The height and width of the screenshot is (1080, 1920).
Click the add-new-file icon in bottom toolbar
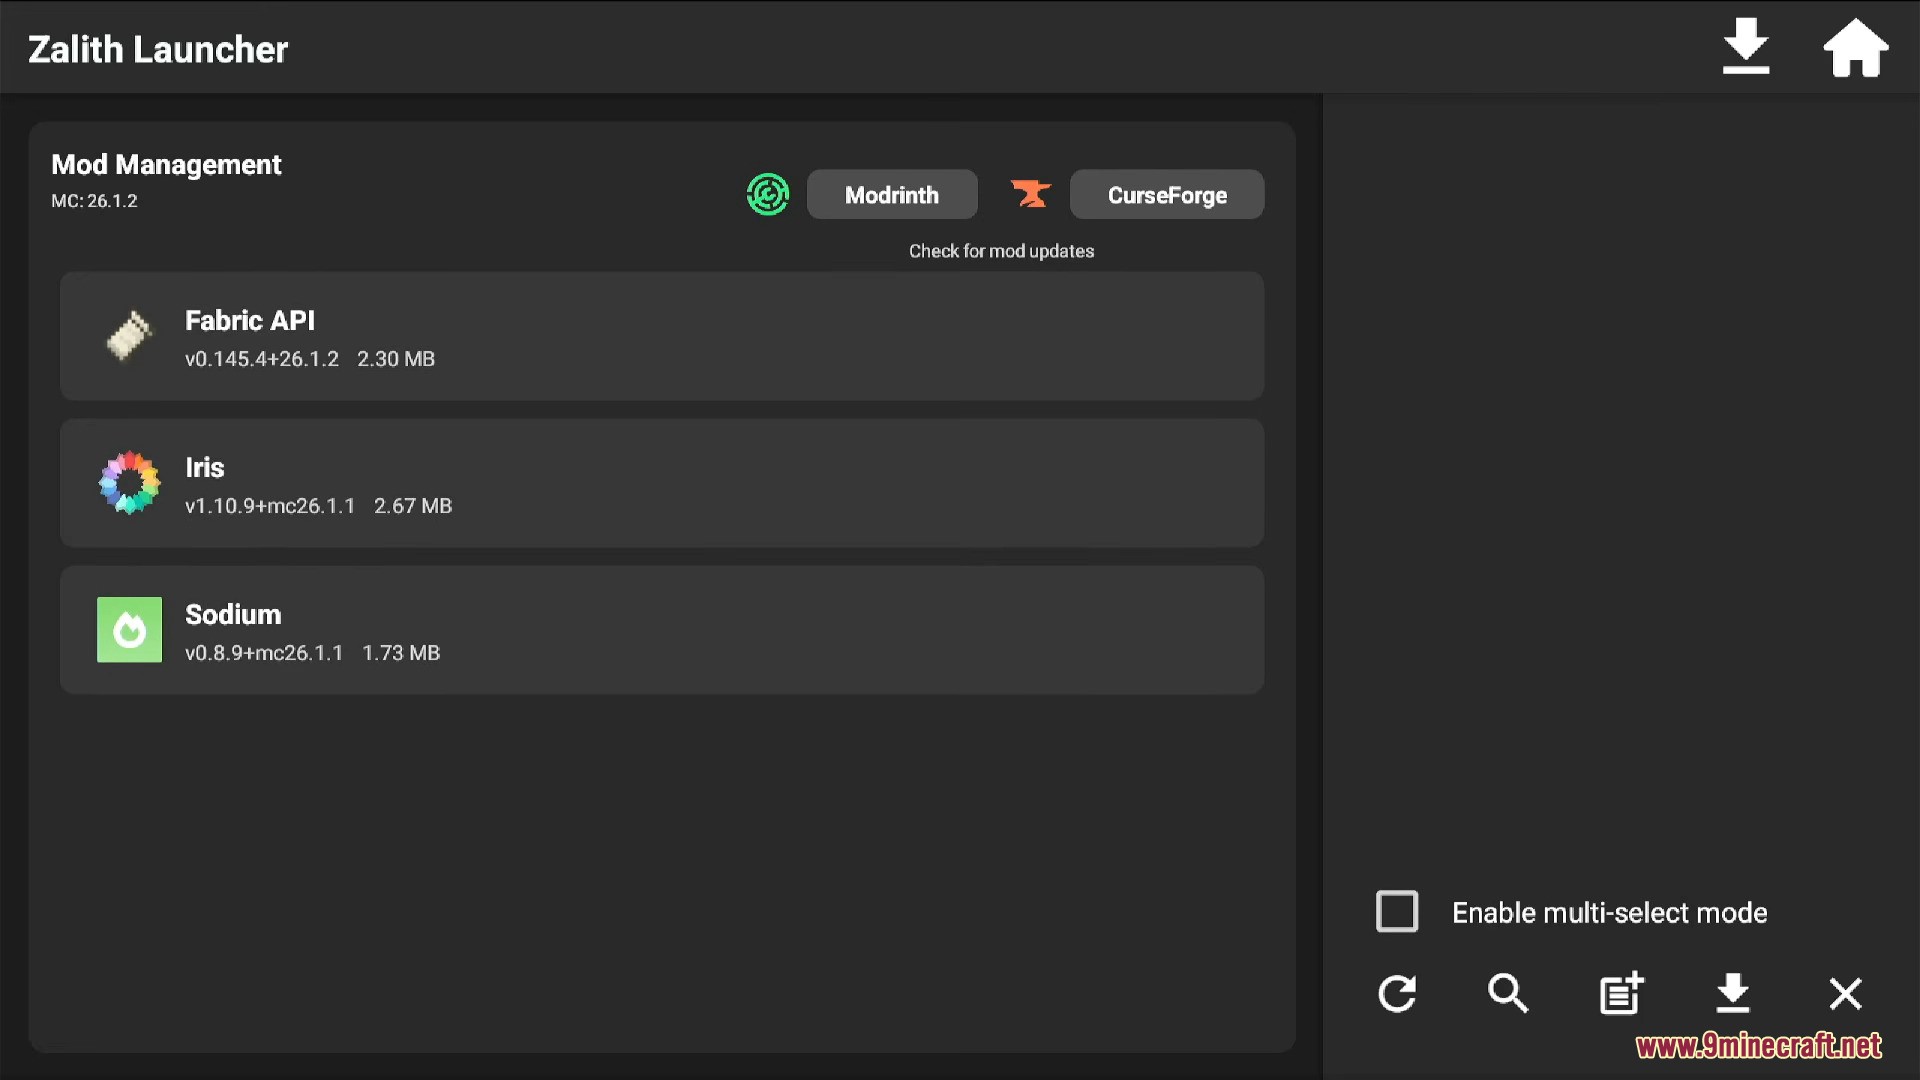tap(1620, 993)
